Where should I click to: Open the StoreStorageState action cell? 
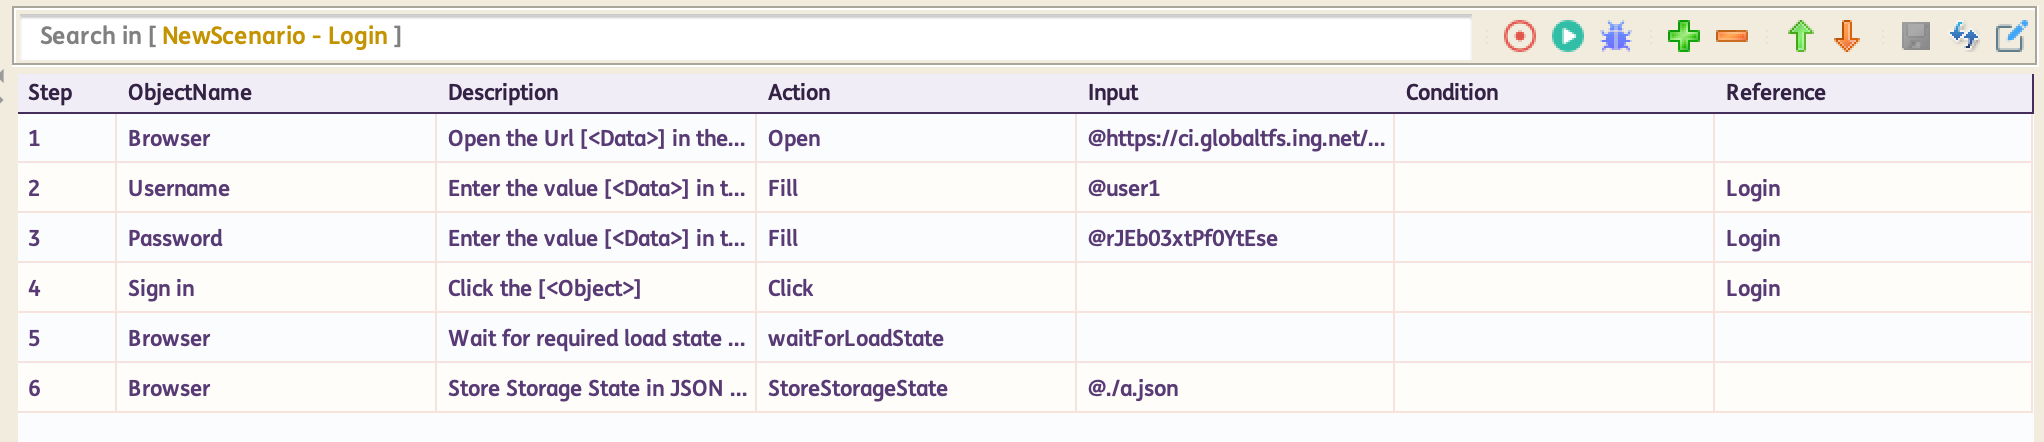[857, 388]
